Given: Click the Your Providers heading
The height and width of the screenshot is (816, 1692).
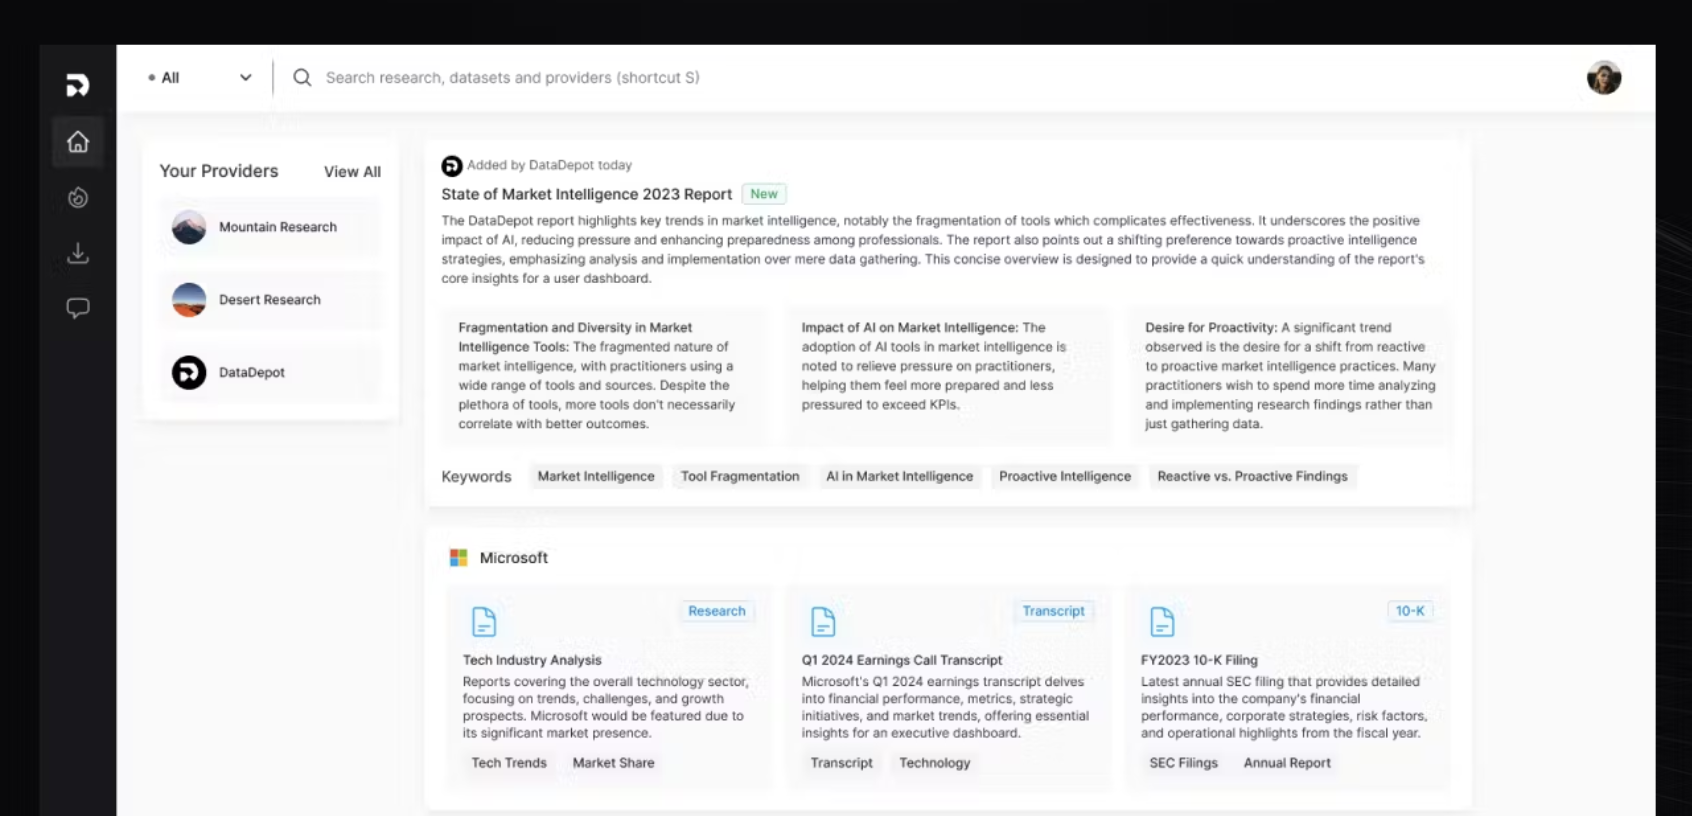Looking at the screenshot, I should click(x=219, y=171).
